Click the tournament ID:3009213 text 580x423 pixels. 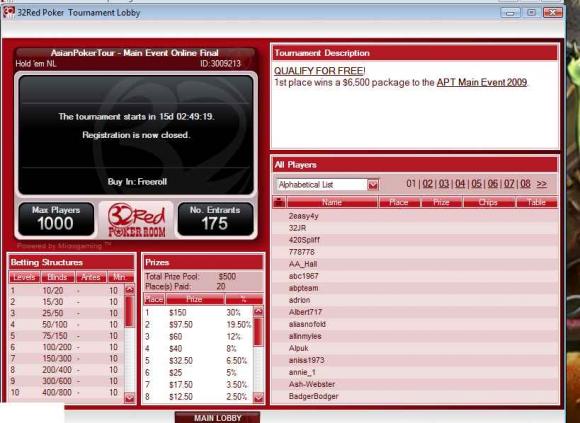(x=220, y=64)
